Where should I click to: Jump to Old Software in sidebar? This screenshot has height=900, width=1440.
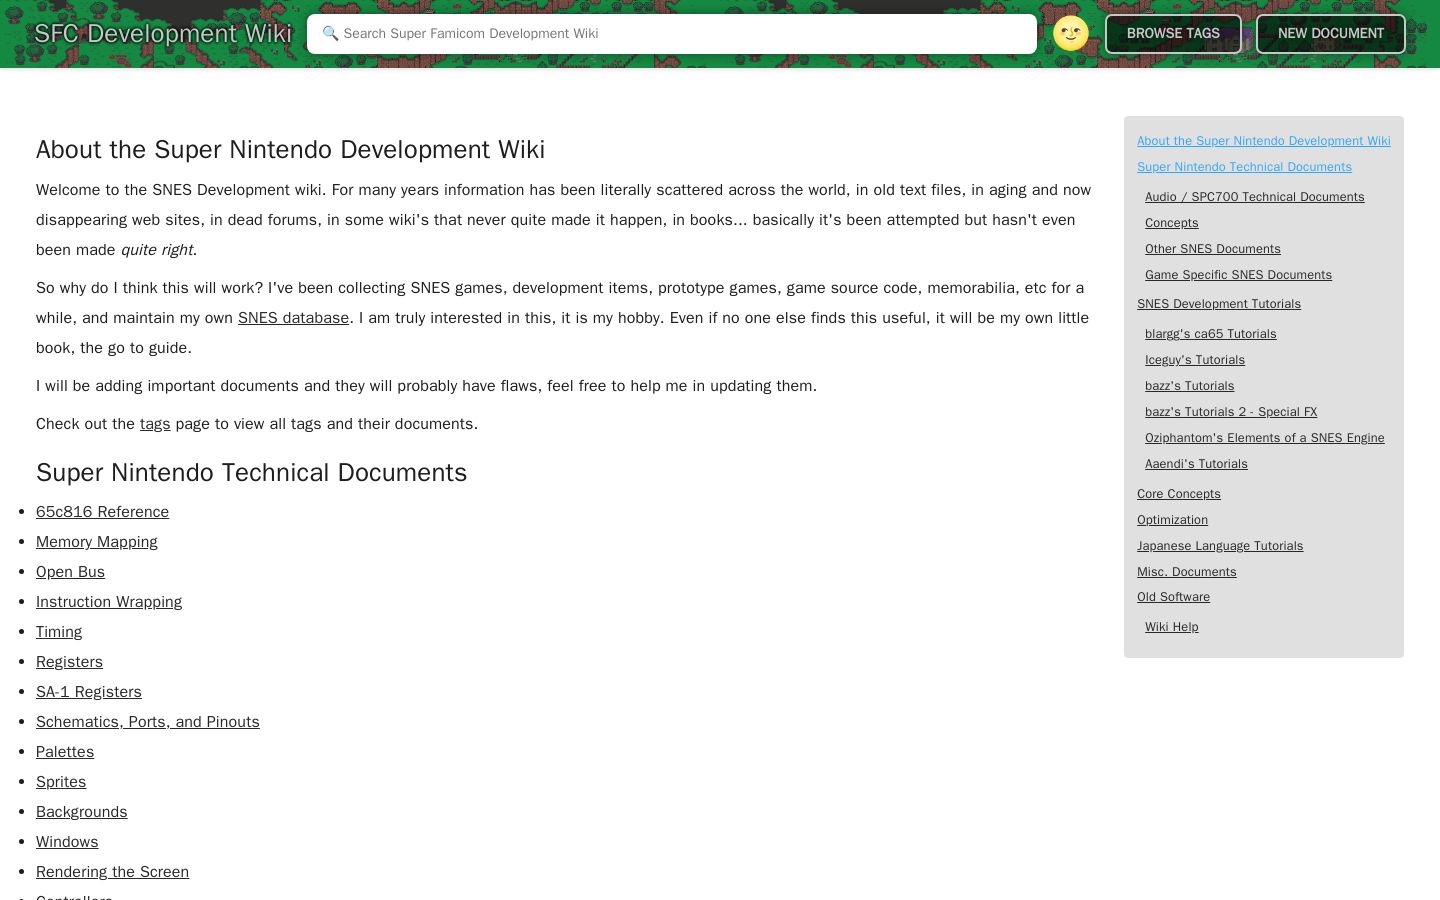click(1173, 597)
